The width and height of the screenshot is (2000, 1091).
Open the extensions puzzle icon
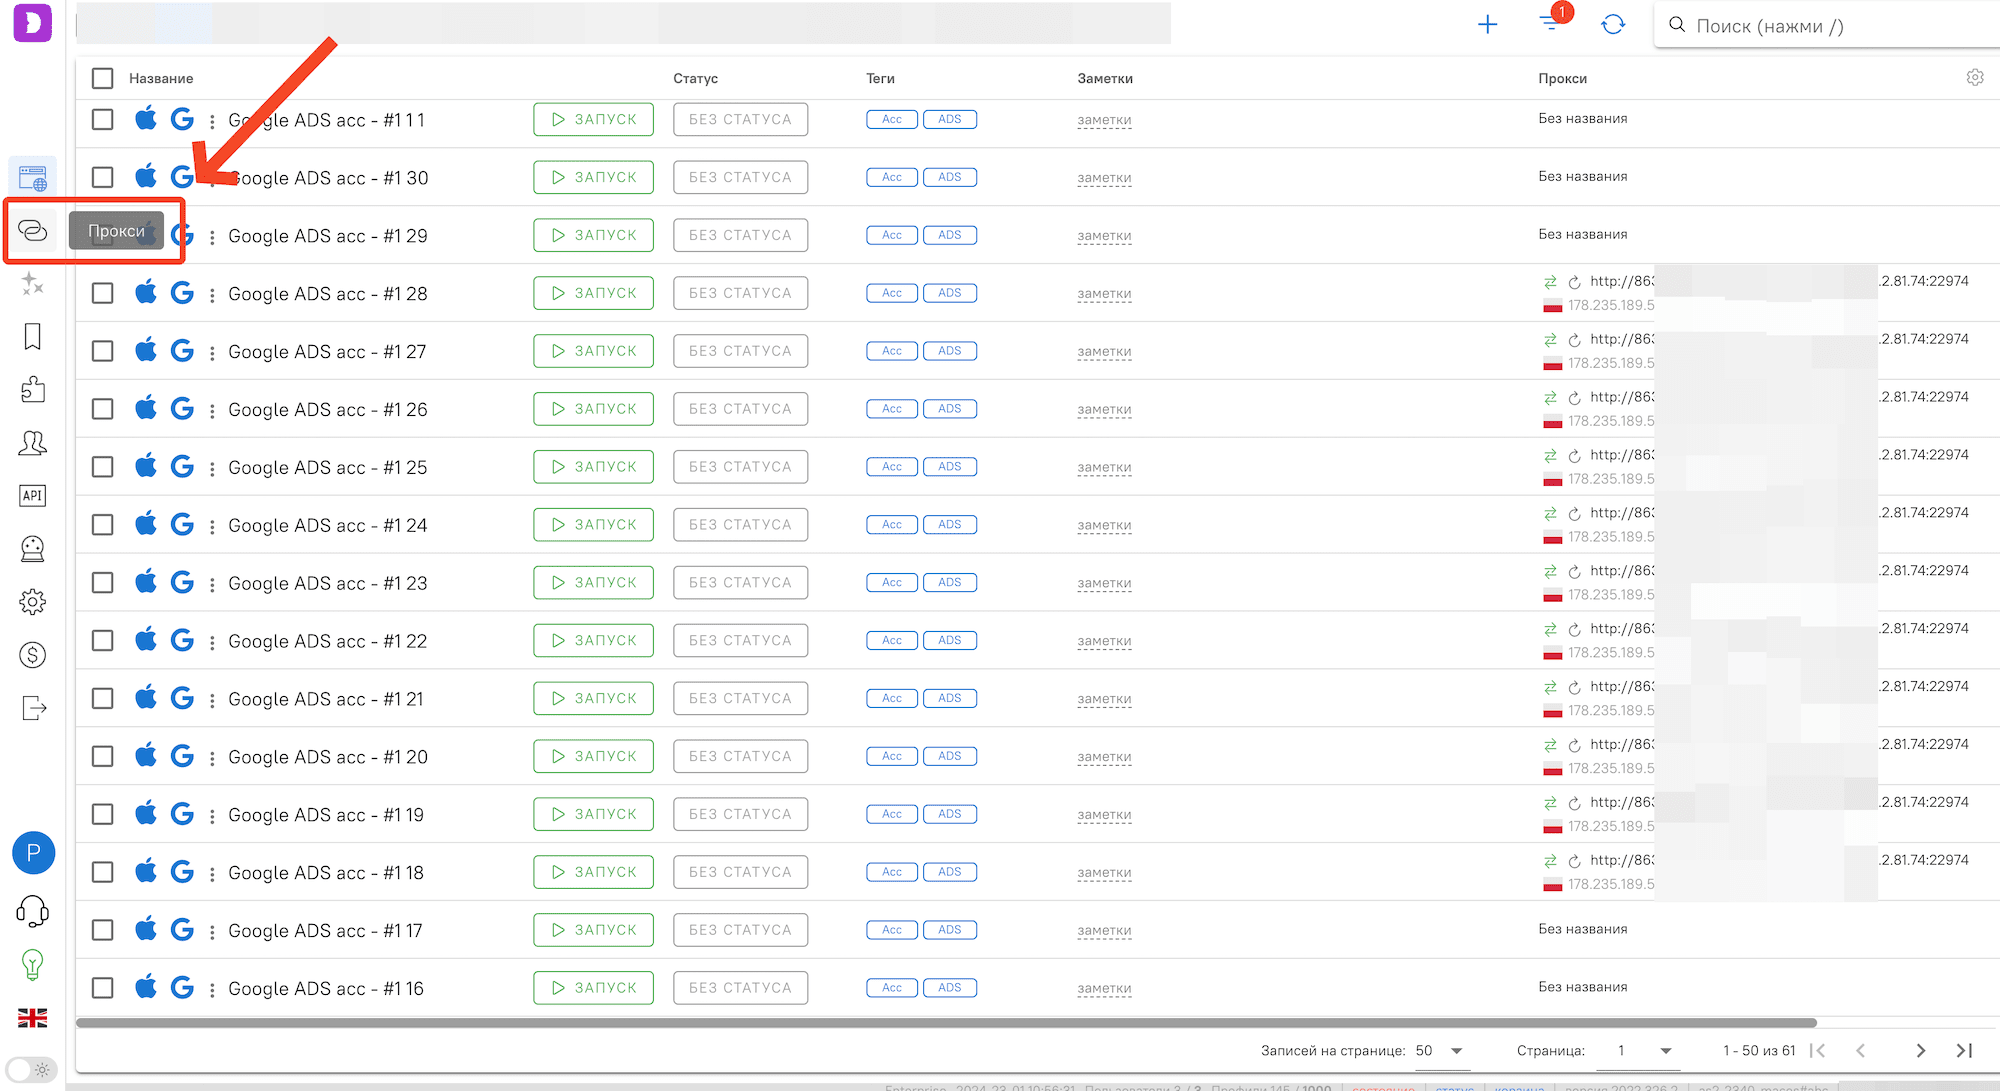pos(33,390)
